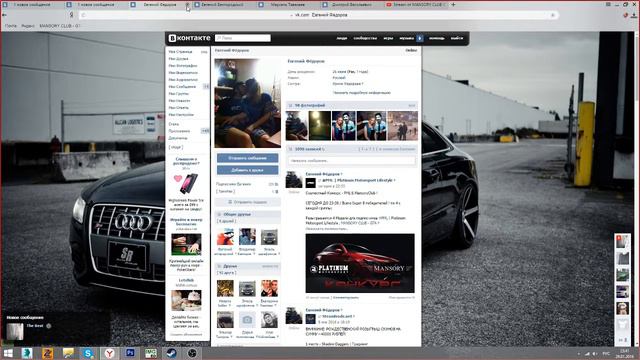The width and height of the screenshot is (640, 360).
Task: Open Документы in left sidebar
Action: (x=178, y=138)
